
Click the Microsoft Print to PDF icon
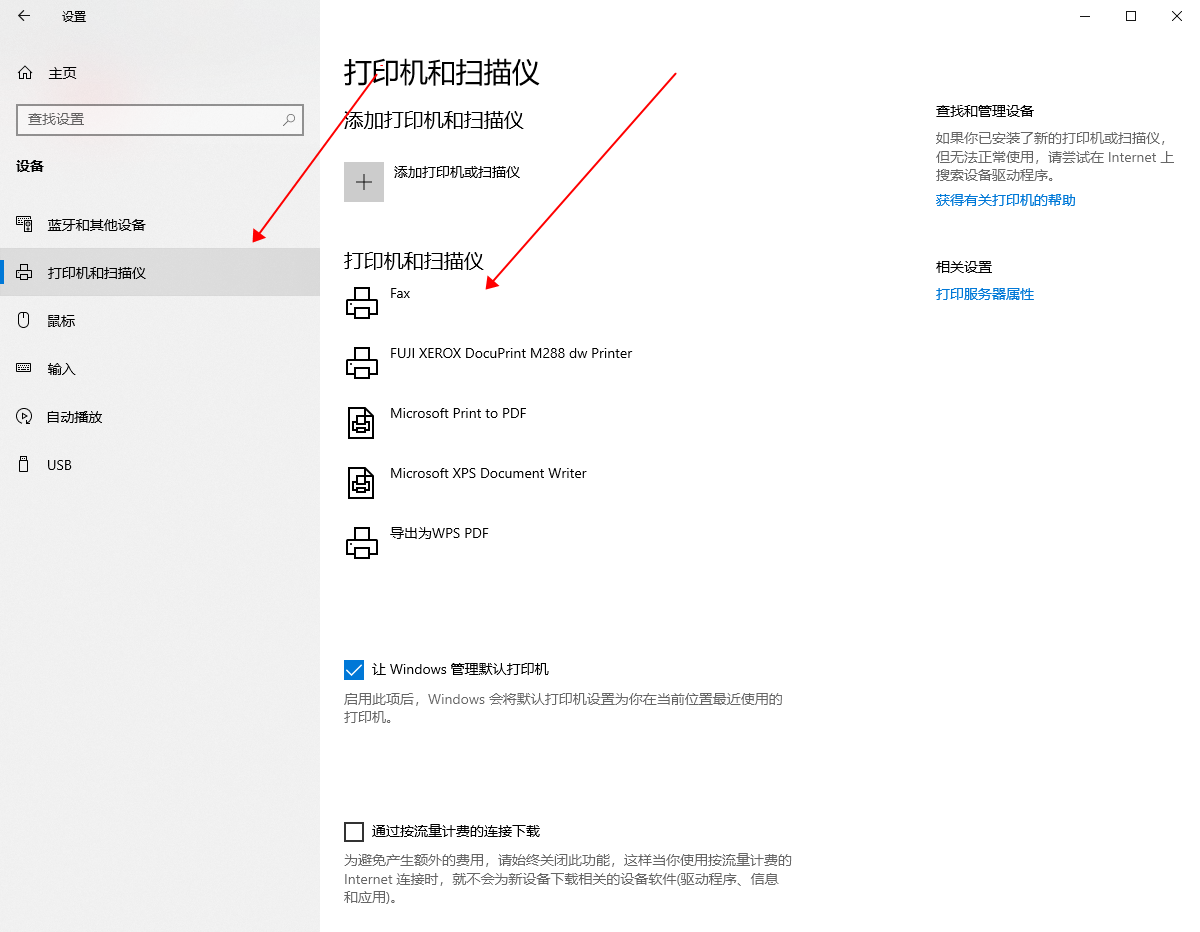pos(361,423)
